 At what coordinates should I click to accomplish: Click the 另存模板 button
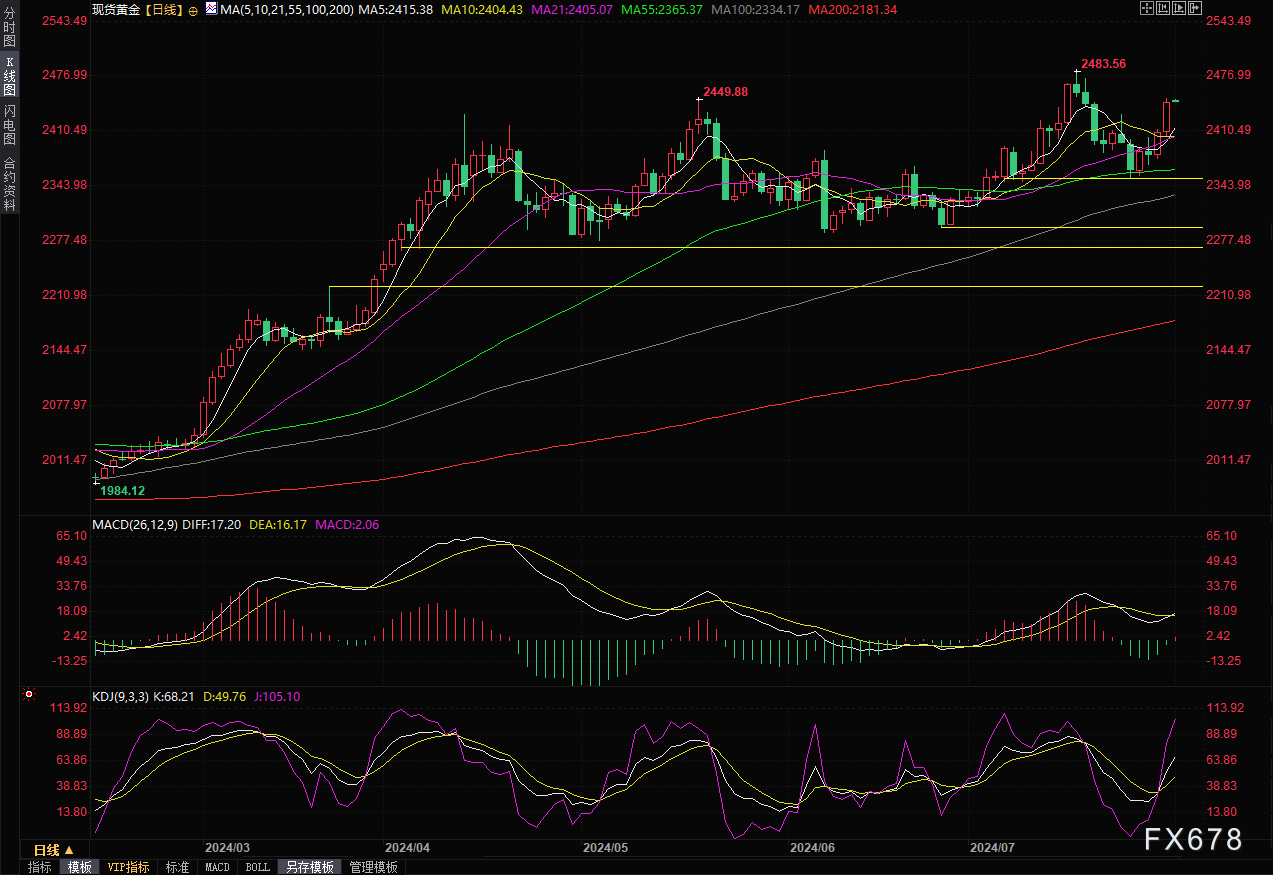click(309, 867)
